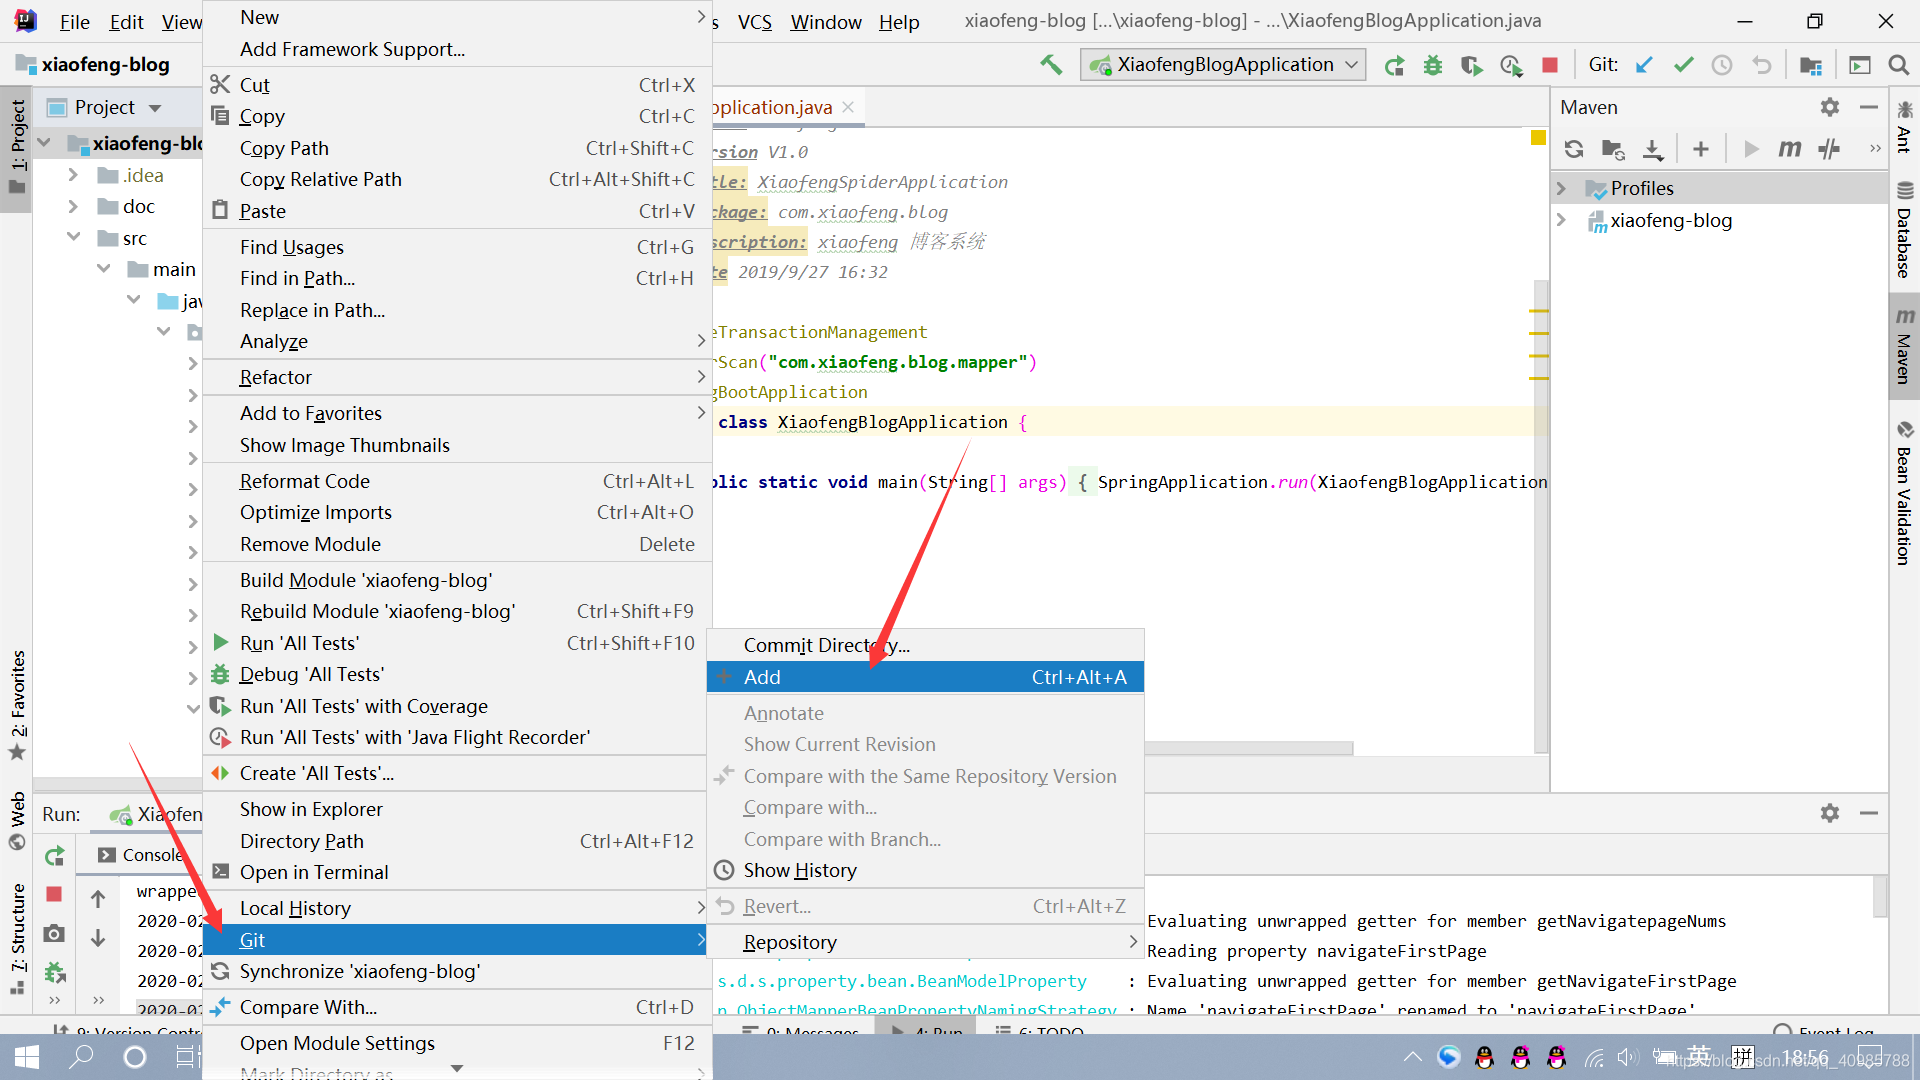Open Git Show History clock icon
Viewport: 1920px width, 1080px height.
click(x=1722, y=65)
